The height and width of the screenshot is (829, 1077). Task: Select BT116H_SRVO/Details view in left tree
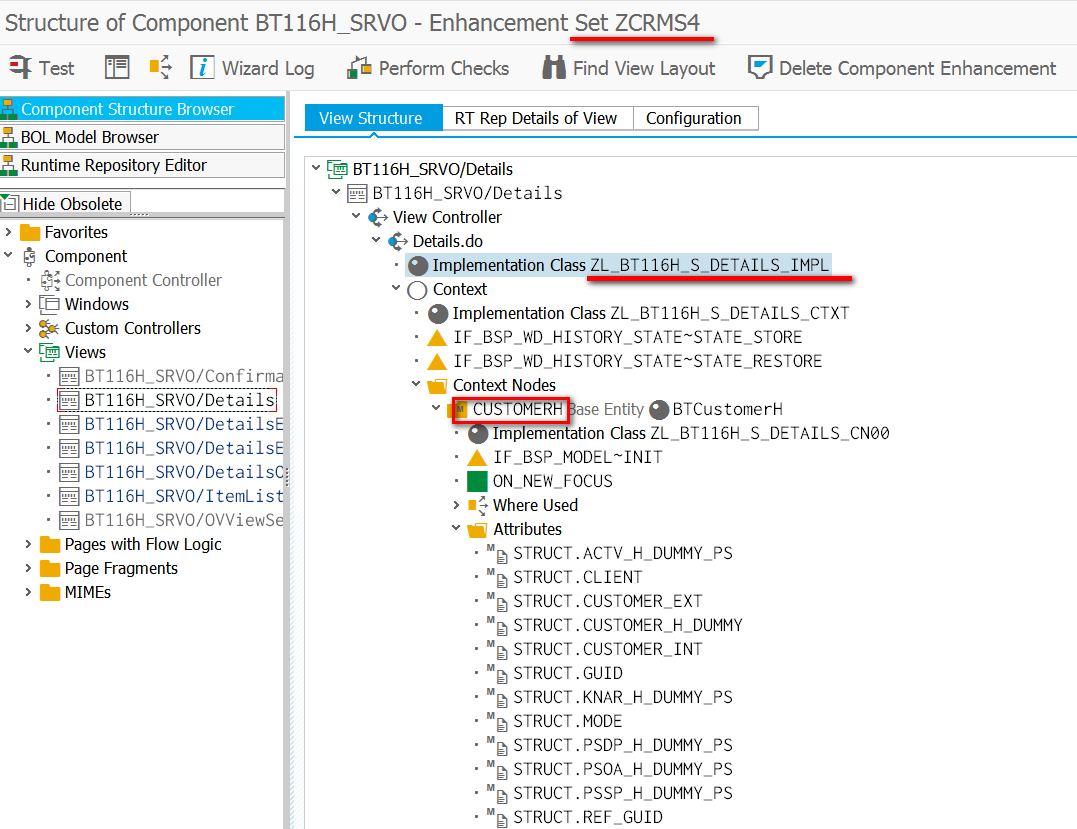point(179,400)
